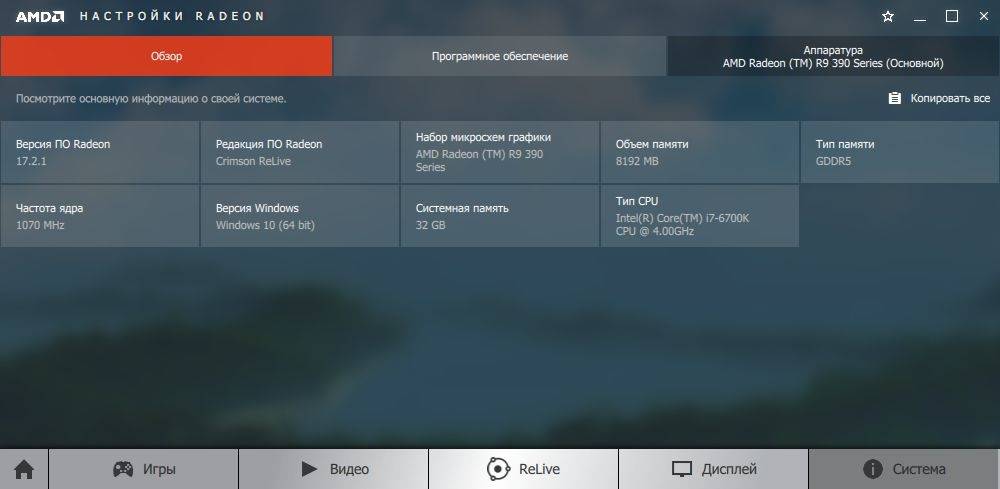Click the gamepad icon on Игры

tap(123, 469)
